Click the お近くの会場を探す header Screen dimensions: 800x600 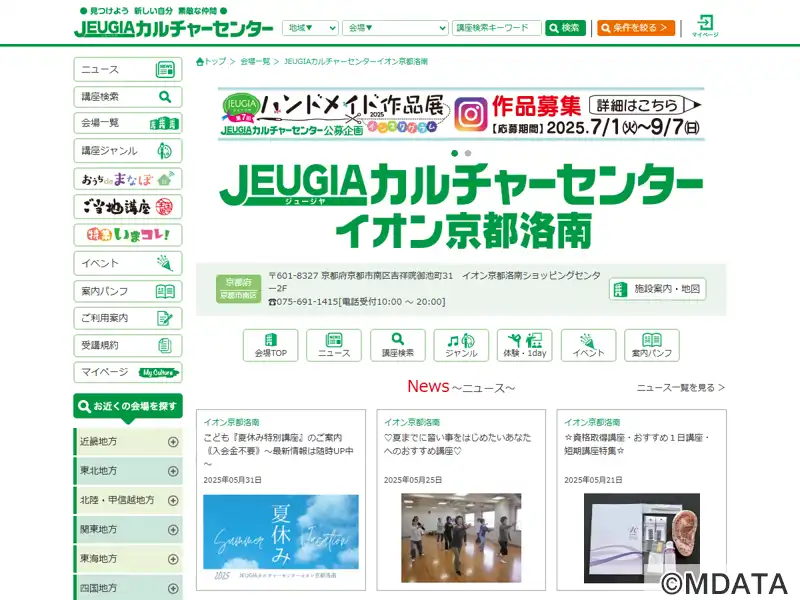(x=128, y=406)
